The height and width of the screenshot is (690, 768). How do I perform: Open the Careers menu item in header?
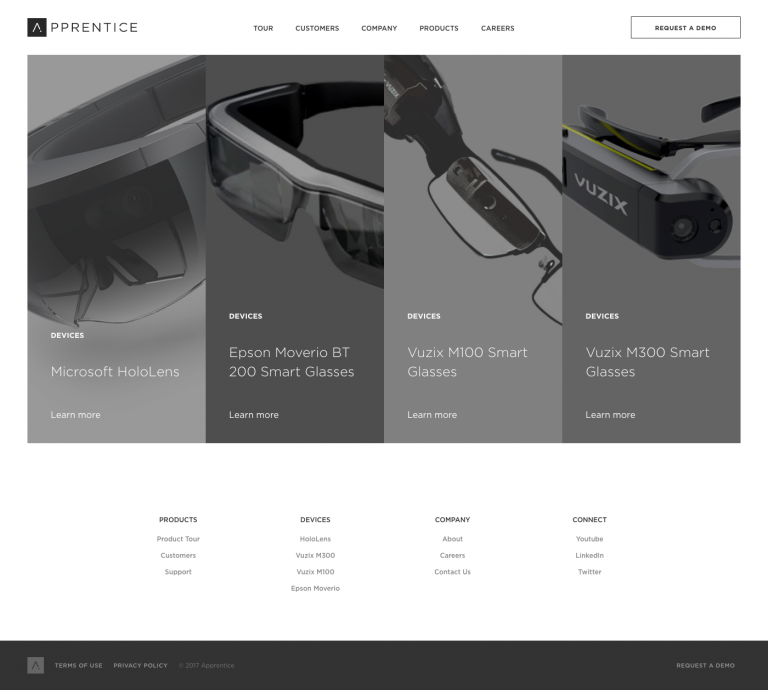[x=498, y=28]
